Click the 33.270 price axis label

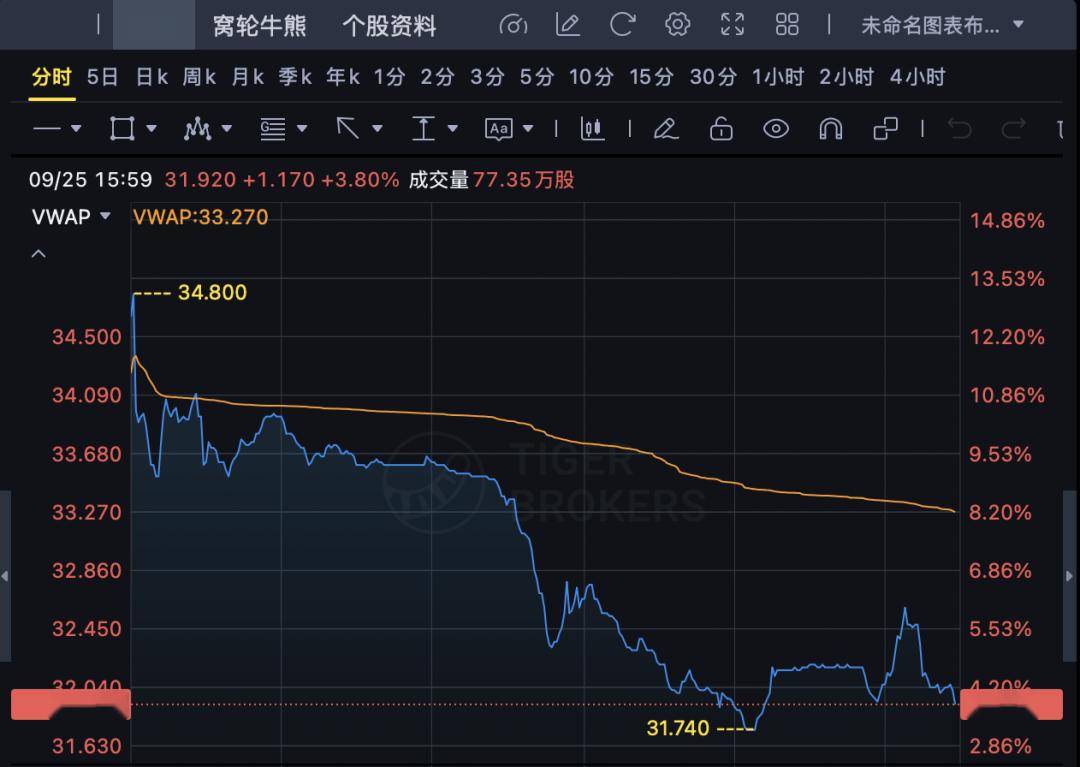(87, 512)
